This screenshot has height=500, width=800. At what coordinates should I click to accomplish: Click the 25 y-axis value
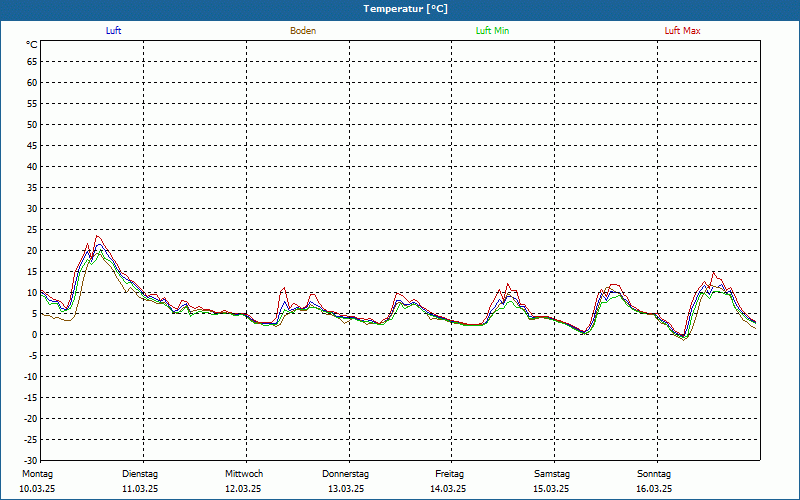pyautogui.click(x=32, y=230)
